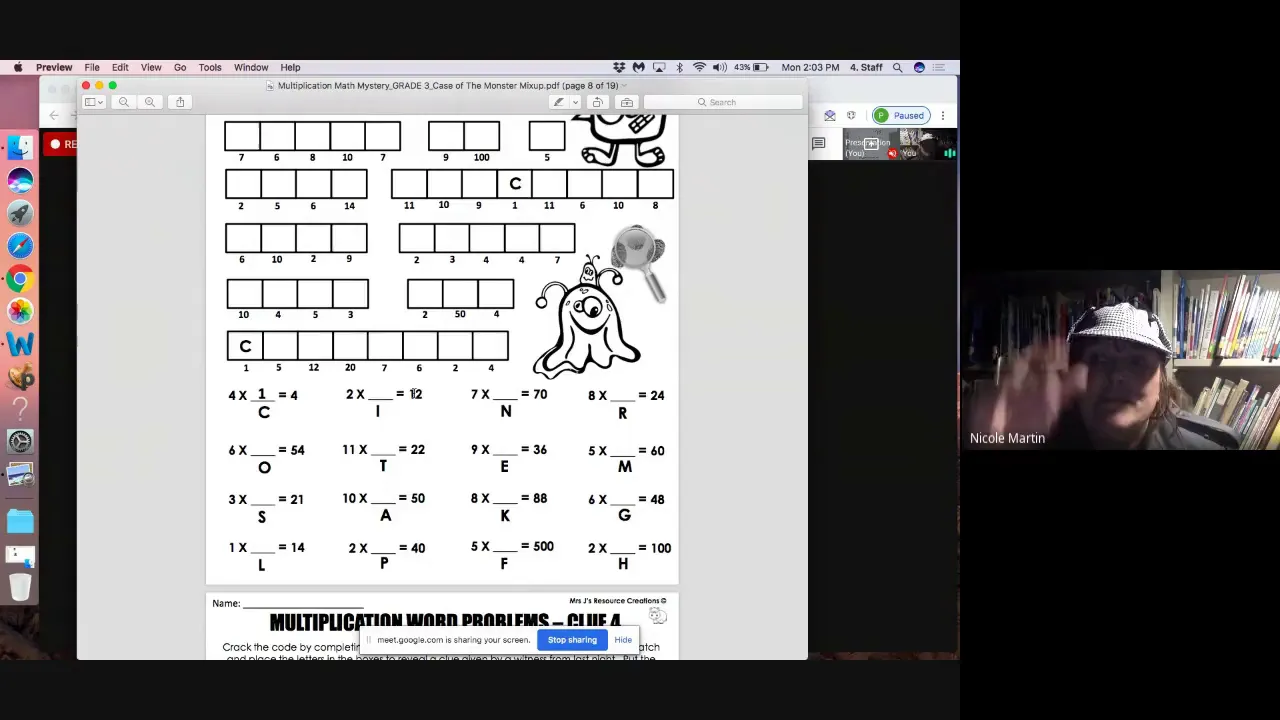Open Notification Center list icon
Image resolution: width=1280 pixels, height=720 pixels.
(x=940, y=67)
